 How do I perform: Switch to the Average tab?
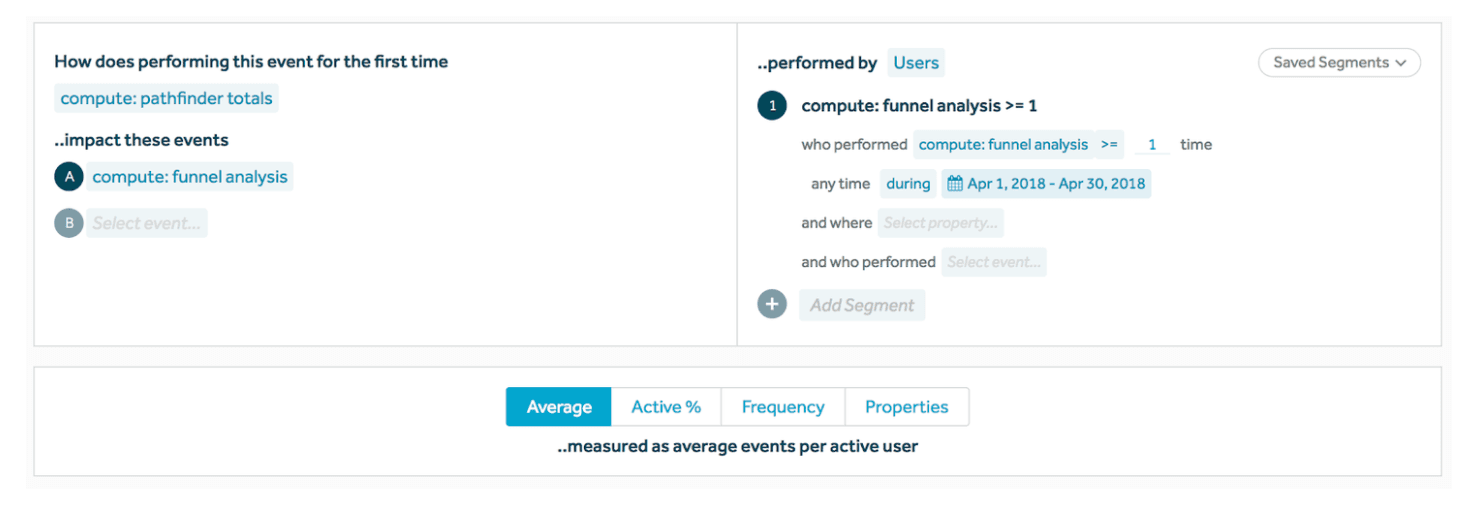(x=559, y=407)
